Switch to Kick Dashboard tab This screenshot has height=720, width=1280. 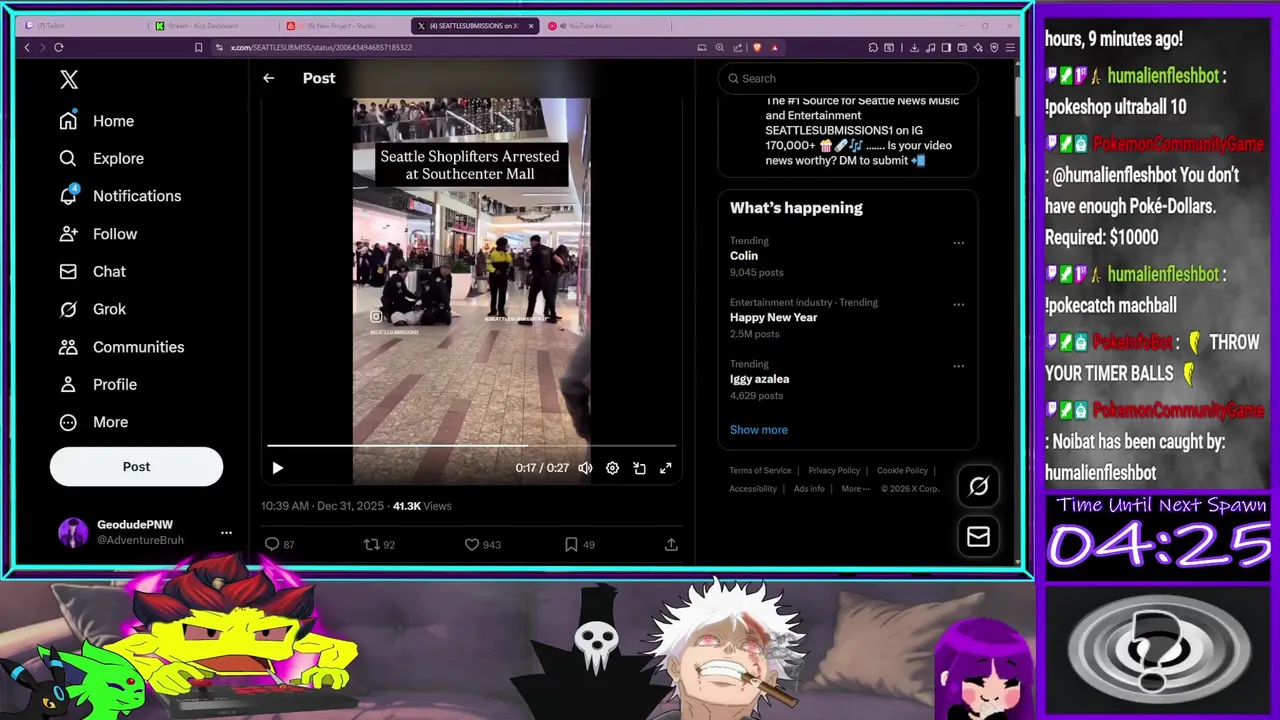213,26
